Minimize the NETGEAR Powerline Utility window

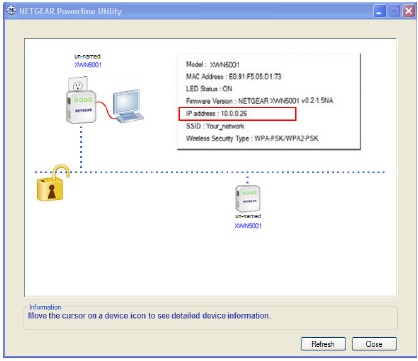coord(379,11)
